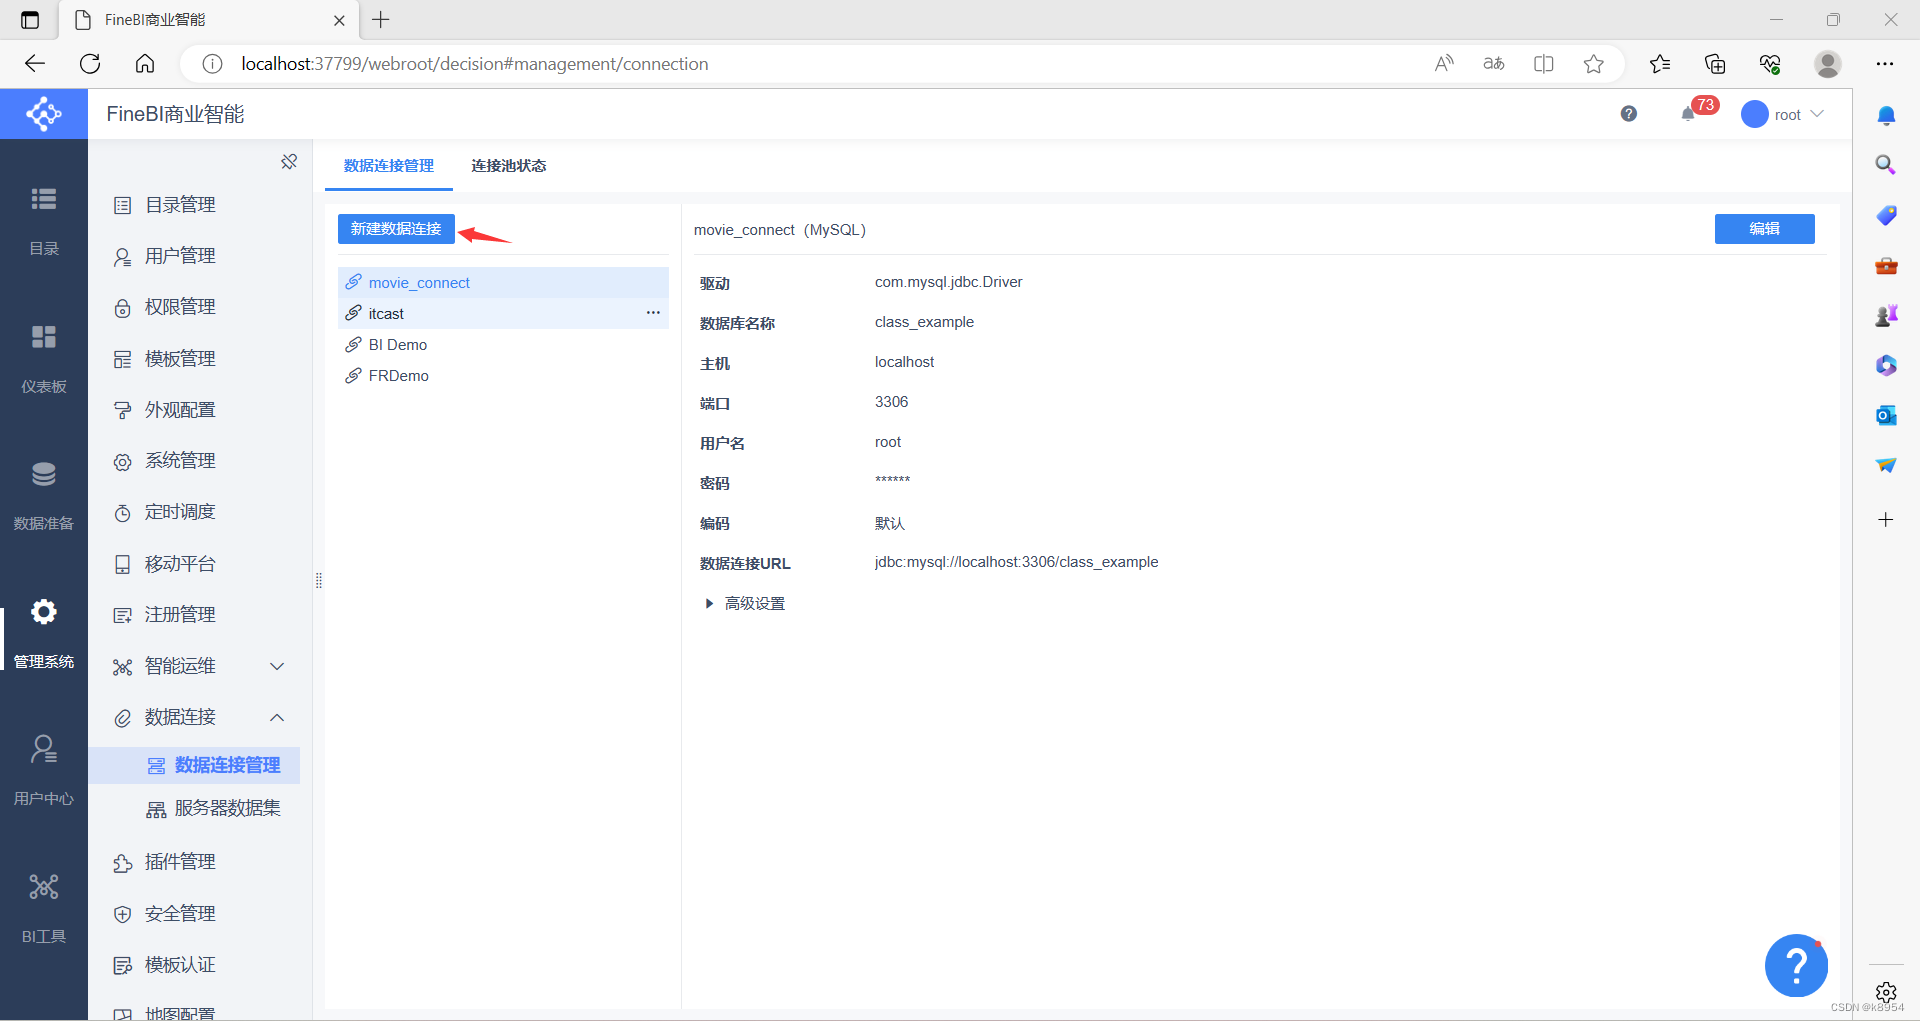Switch to 连接池状态 tab
The height and width of the screenshot is (1021, 1920).
[509, 166]
